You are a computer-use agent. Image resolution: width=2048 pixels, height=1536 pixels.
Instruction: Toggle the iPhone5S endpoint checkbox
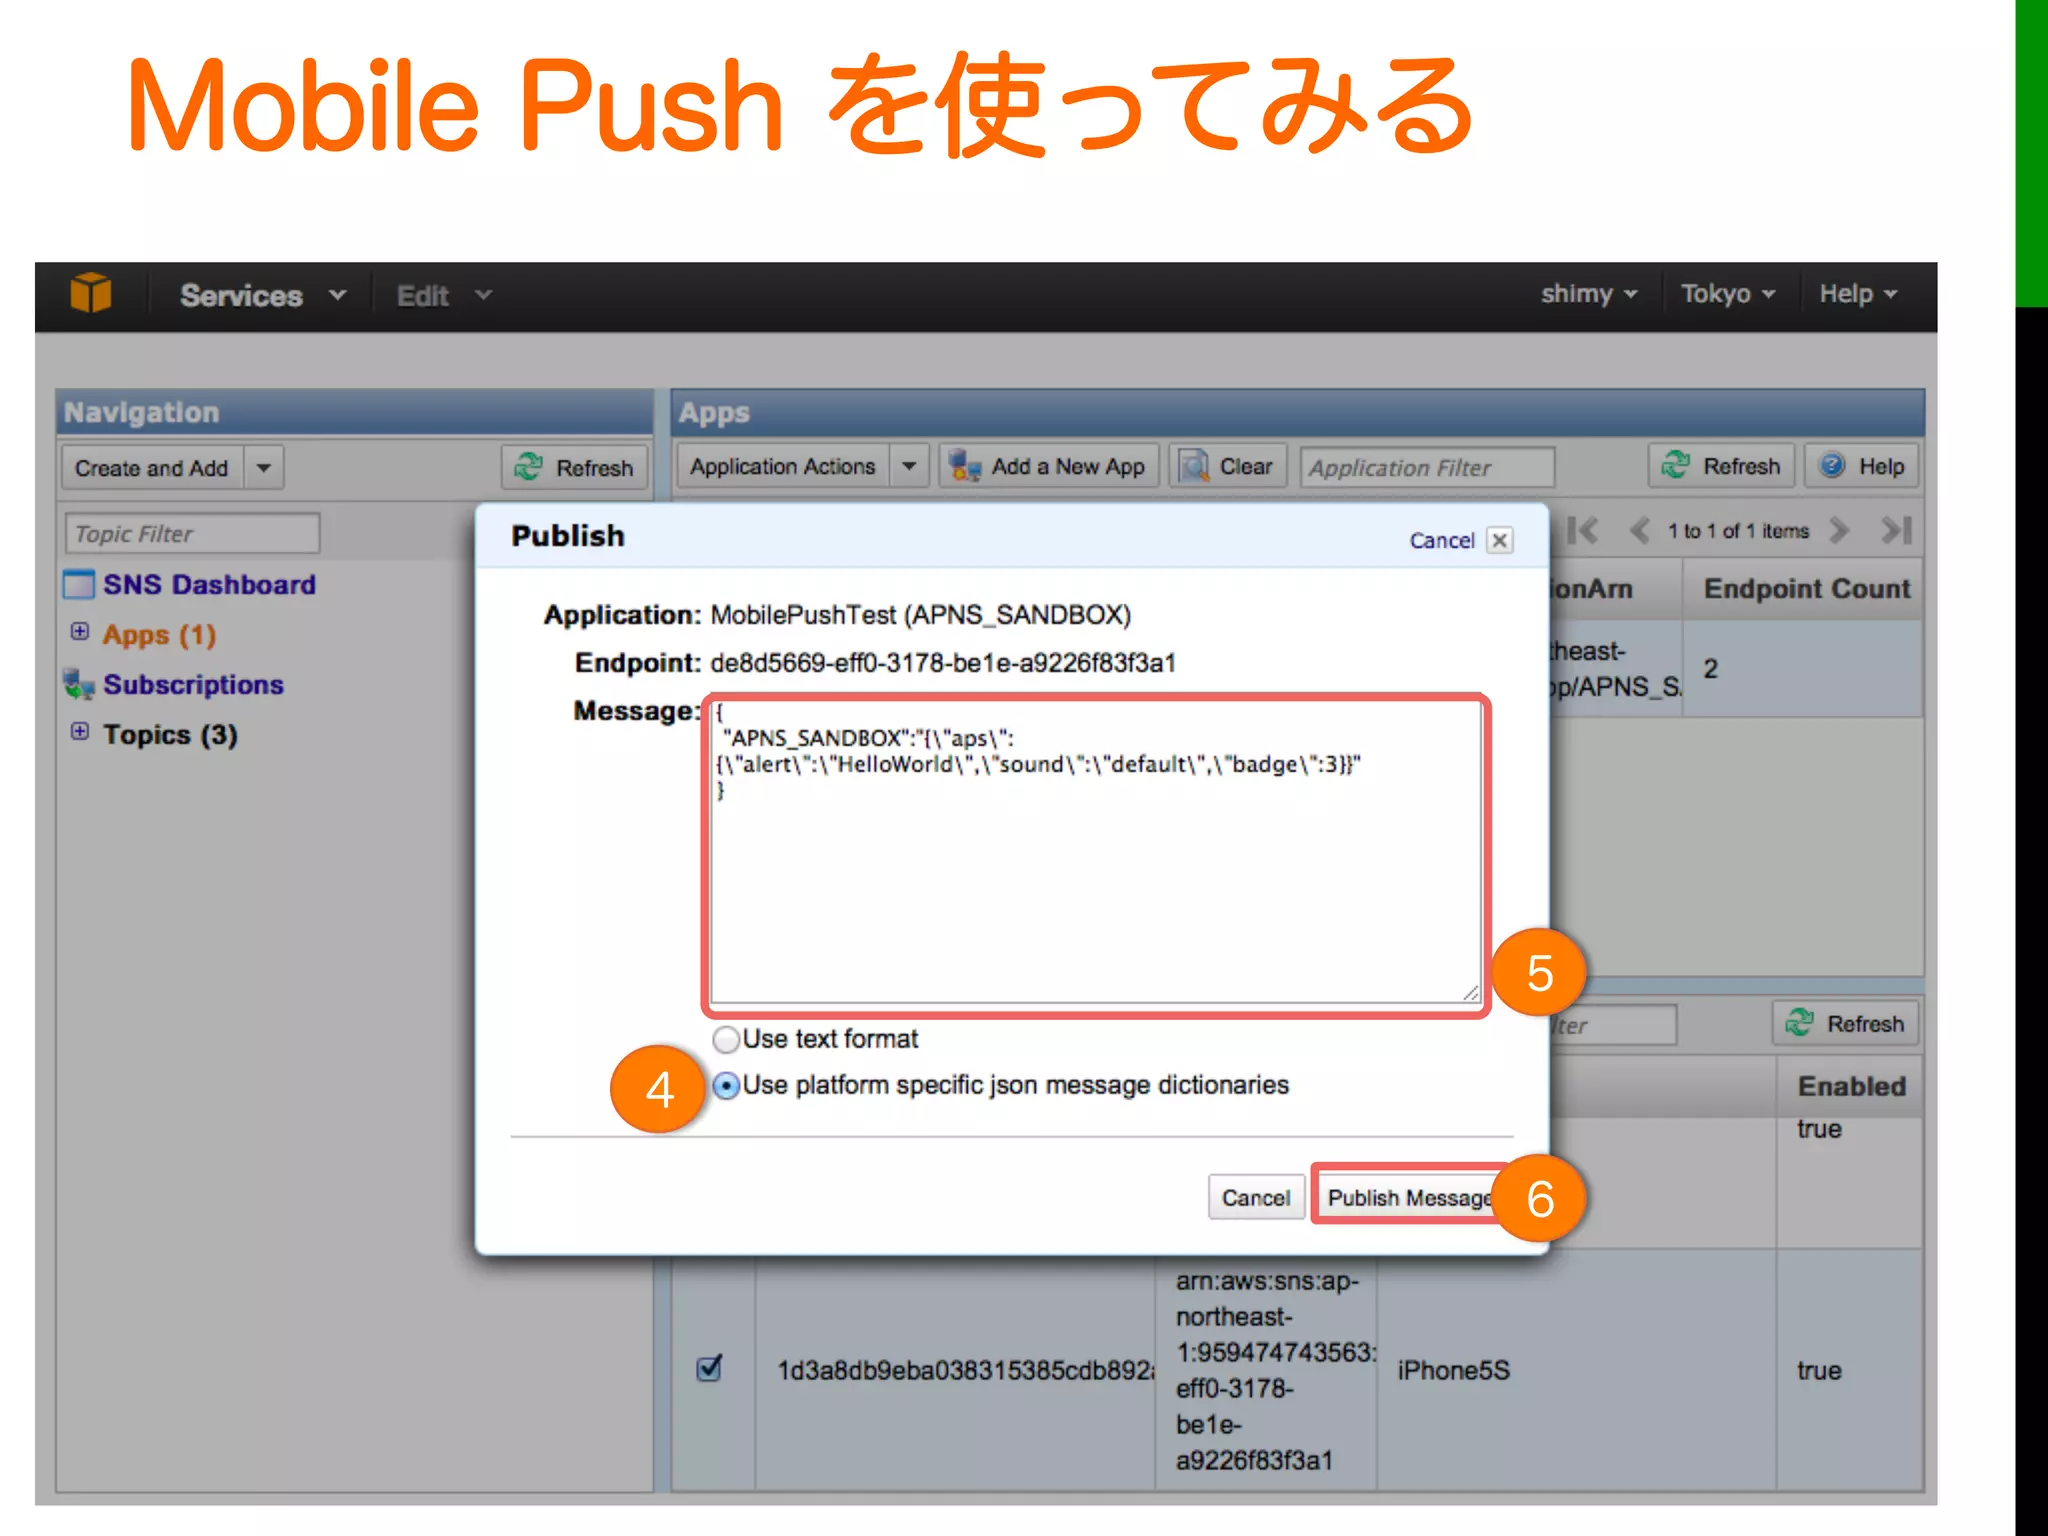click(x=709, y=1368)
